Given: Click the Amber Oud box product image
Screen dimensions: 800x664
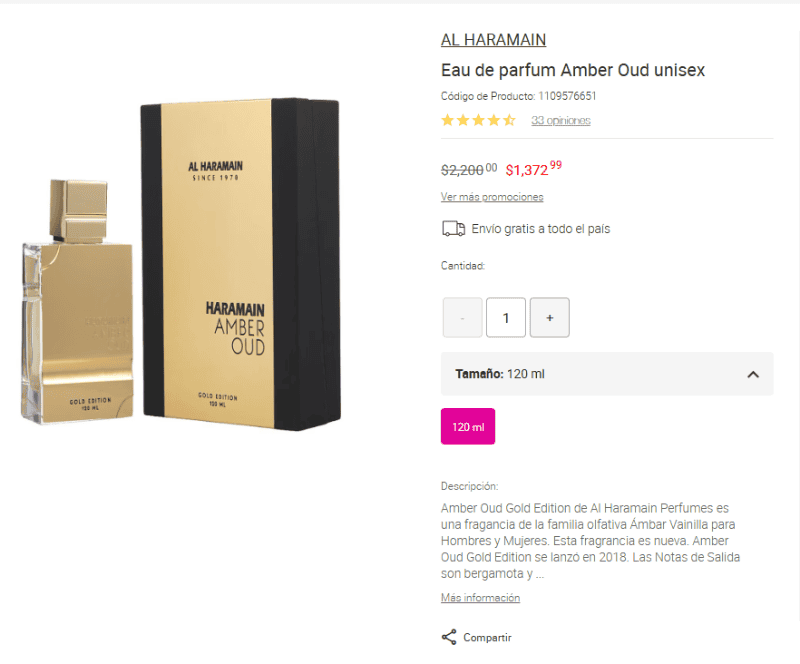Looking at the screenshot, I should 240,264.
